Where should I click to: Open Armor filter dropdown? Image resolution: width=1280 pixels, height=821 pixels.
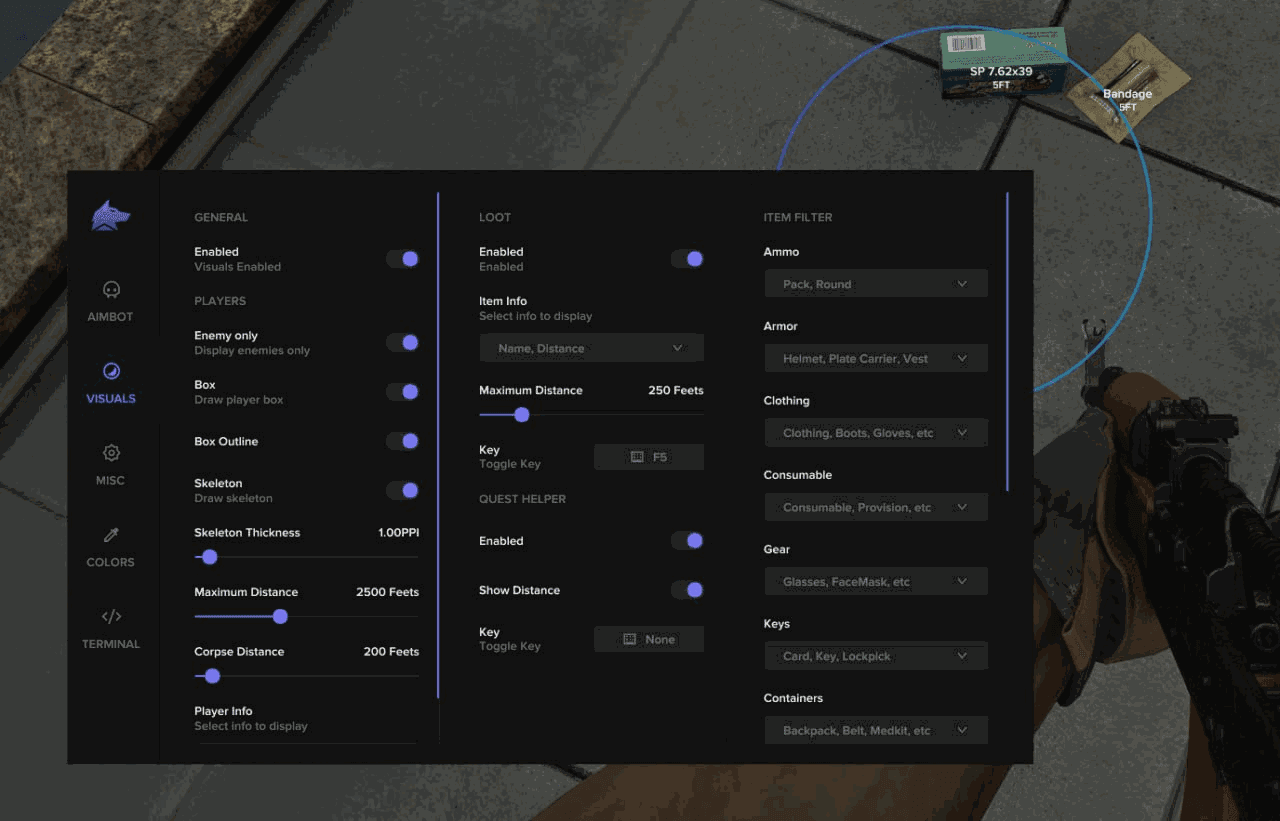pos(876,358)
